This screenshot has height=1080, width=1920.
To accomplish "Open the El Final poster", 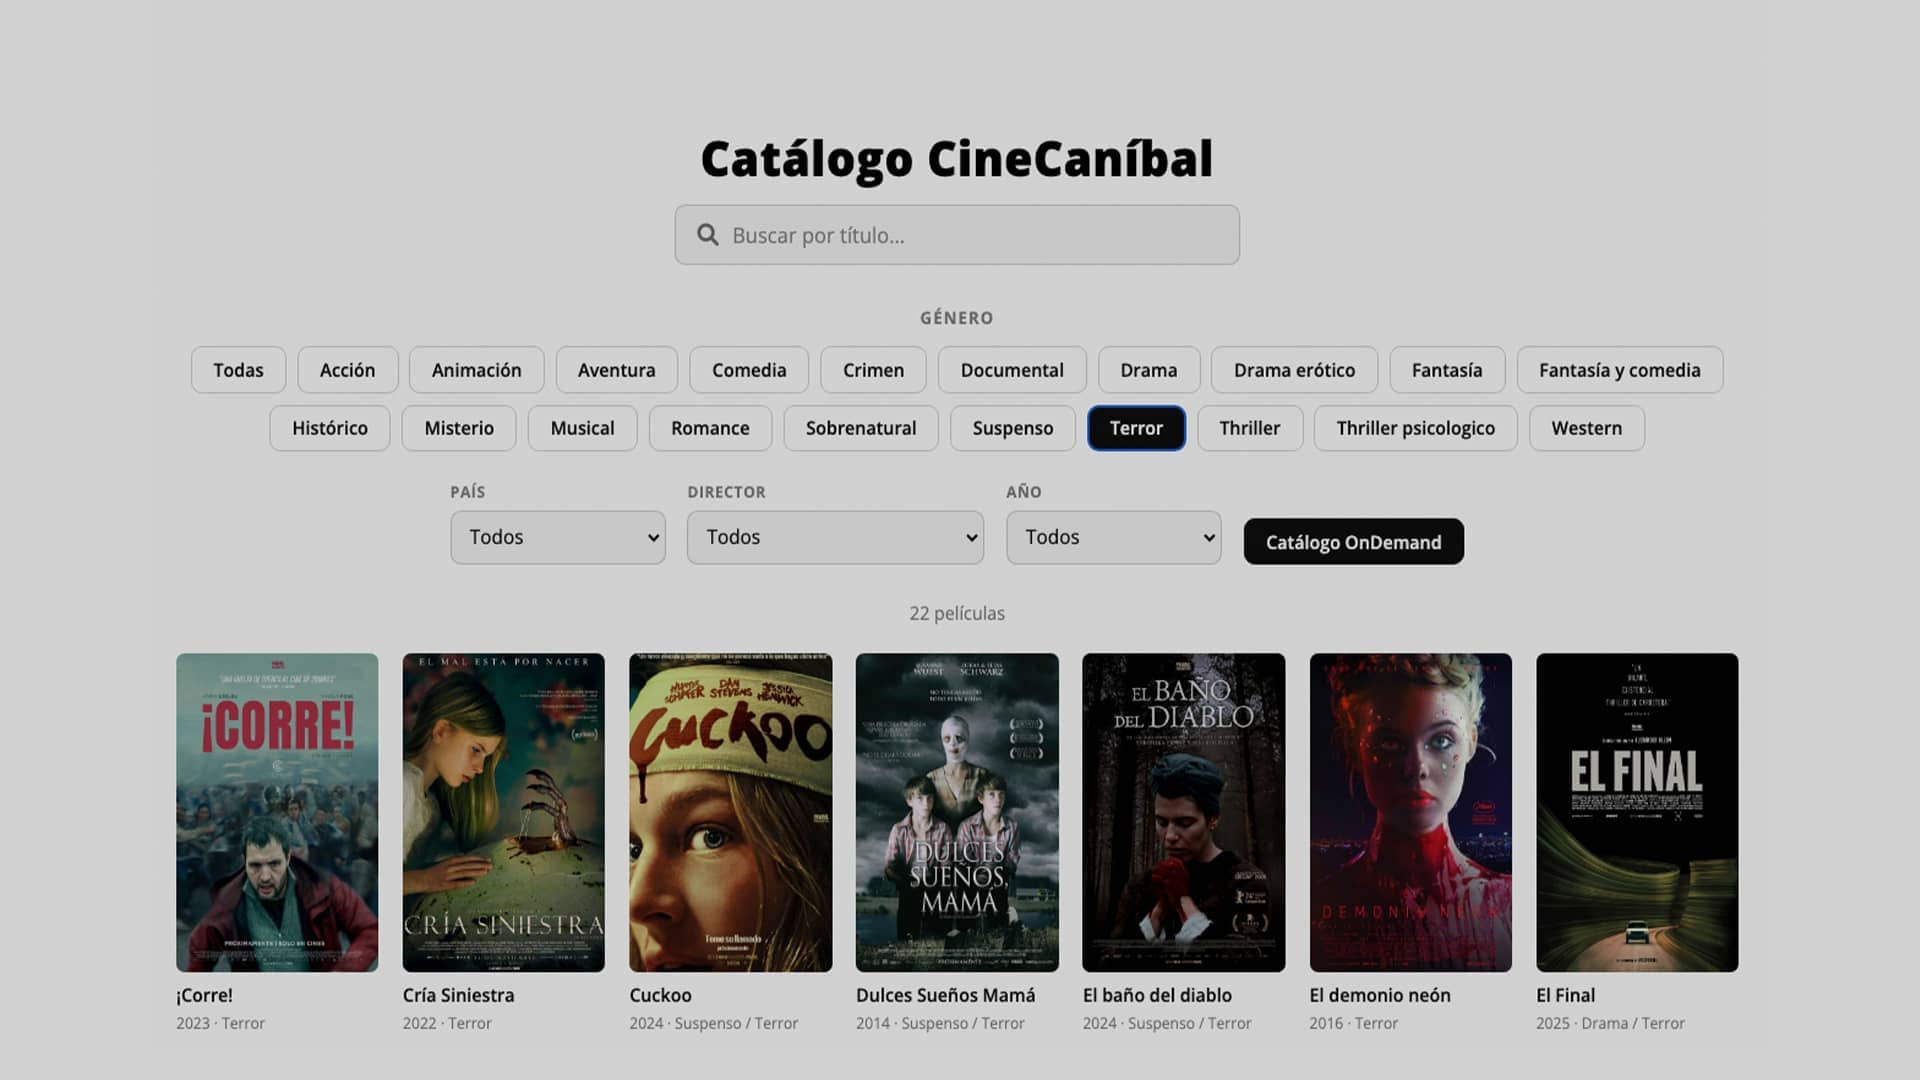I will [1637, 812].
